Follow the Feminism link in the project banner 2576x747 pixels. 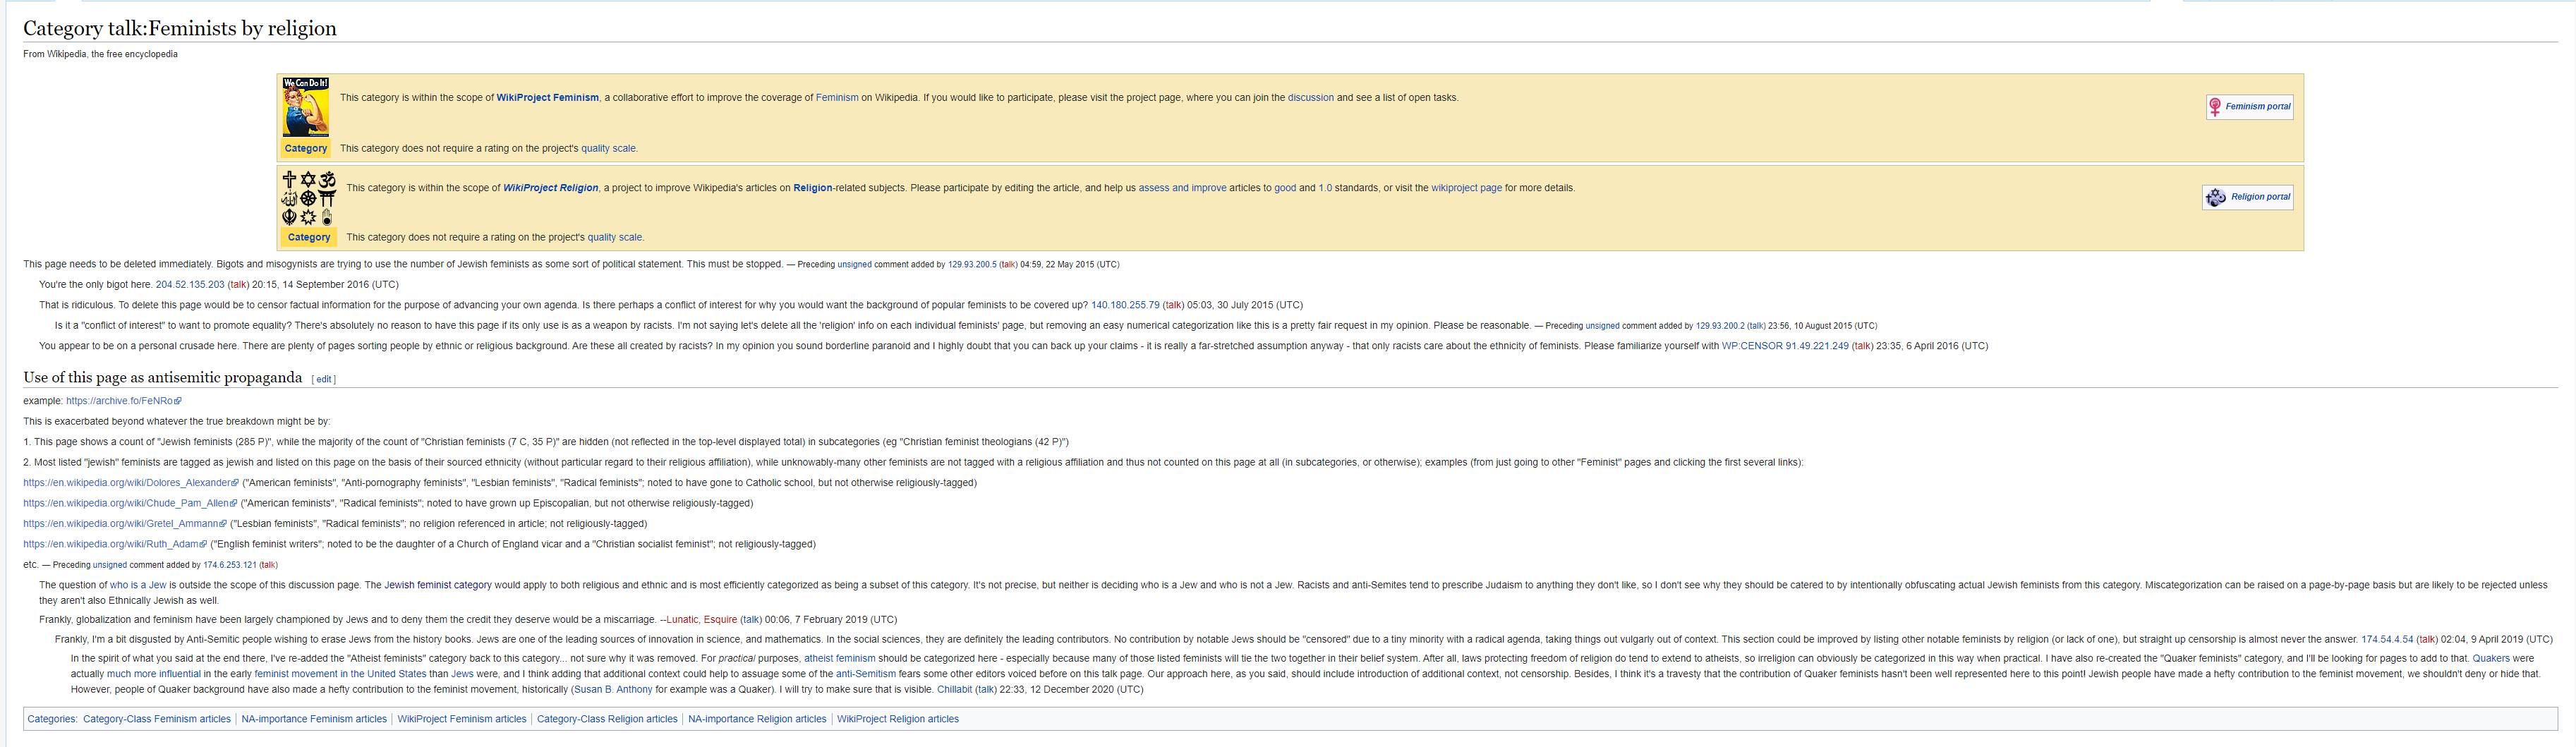point(837,98)
